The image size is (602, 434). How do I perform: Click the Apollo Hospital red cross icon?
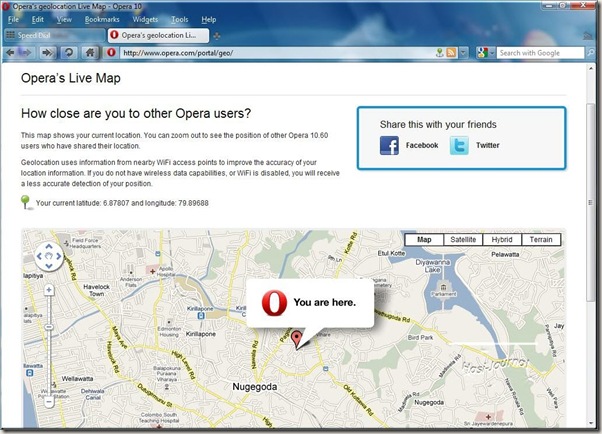pos(152,271)
